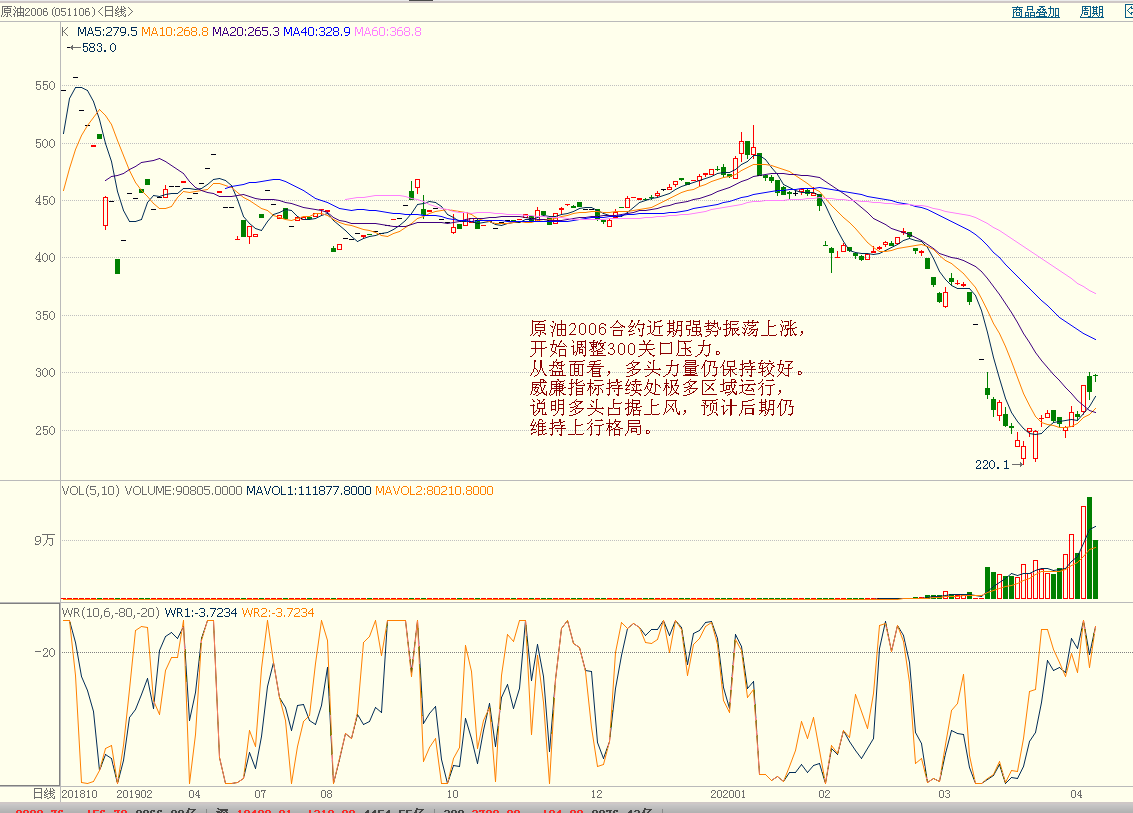Click the MAVOL1:111877.8000 label
The height and width of the screenshot is (813, 1133).
tap(309, 491)
